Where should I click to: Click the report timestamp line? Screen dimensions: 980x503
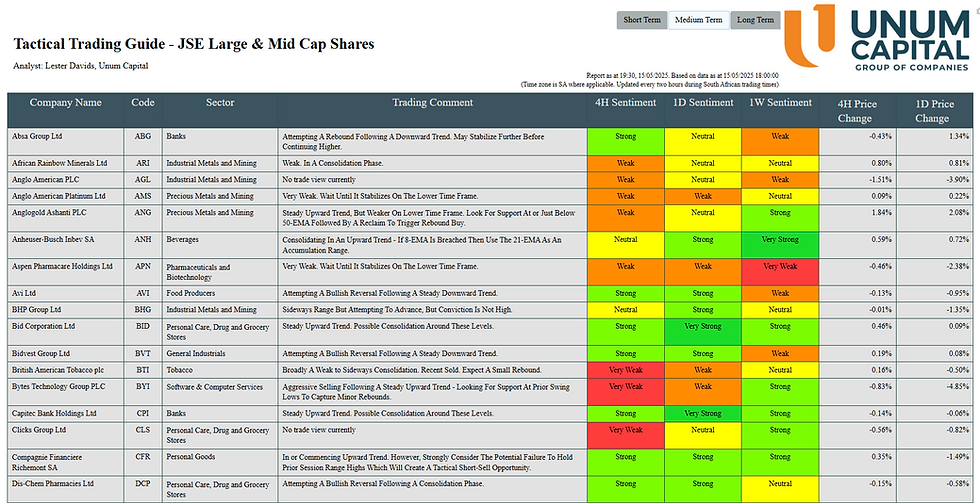682,75
